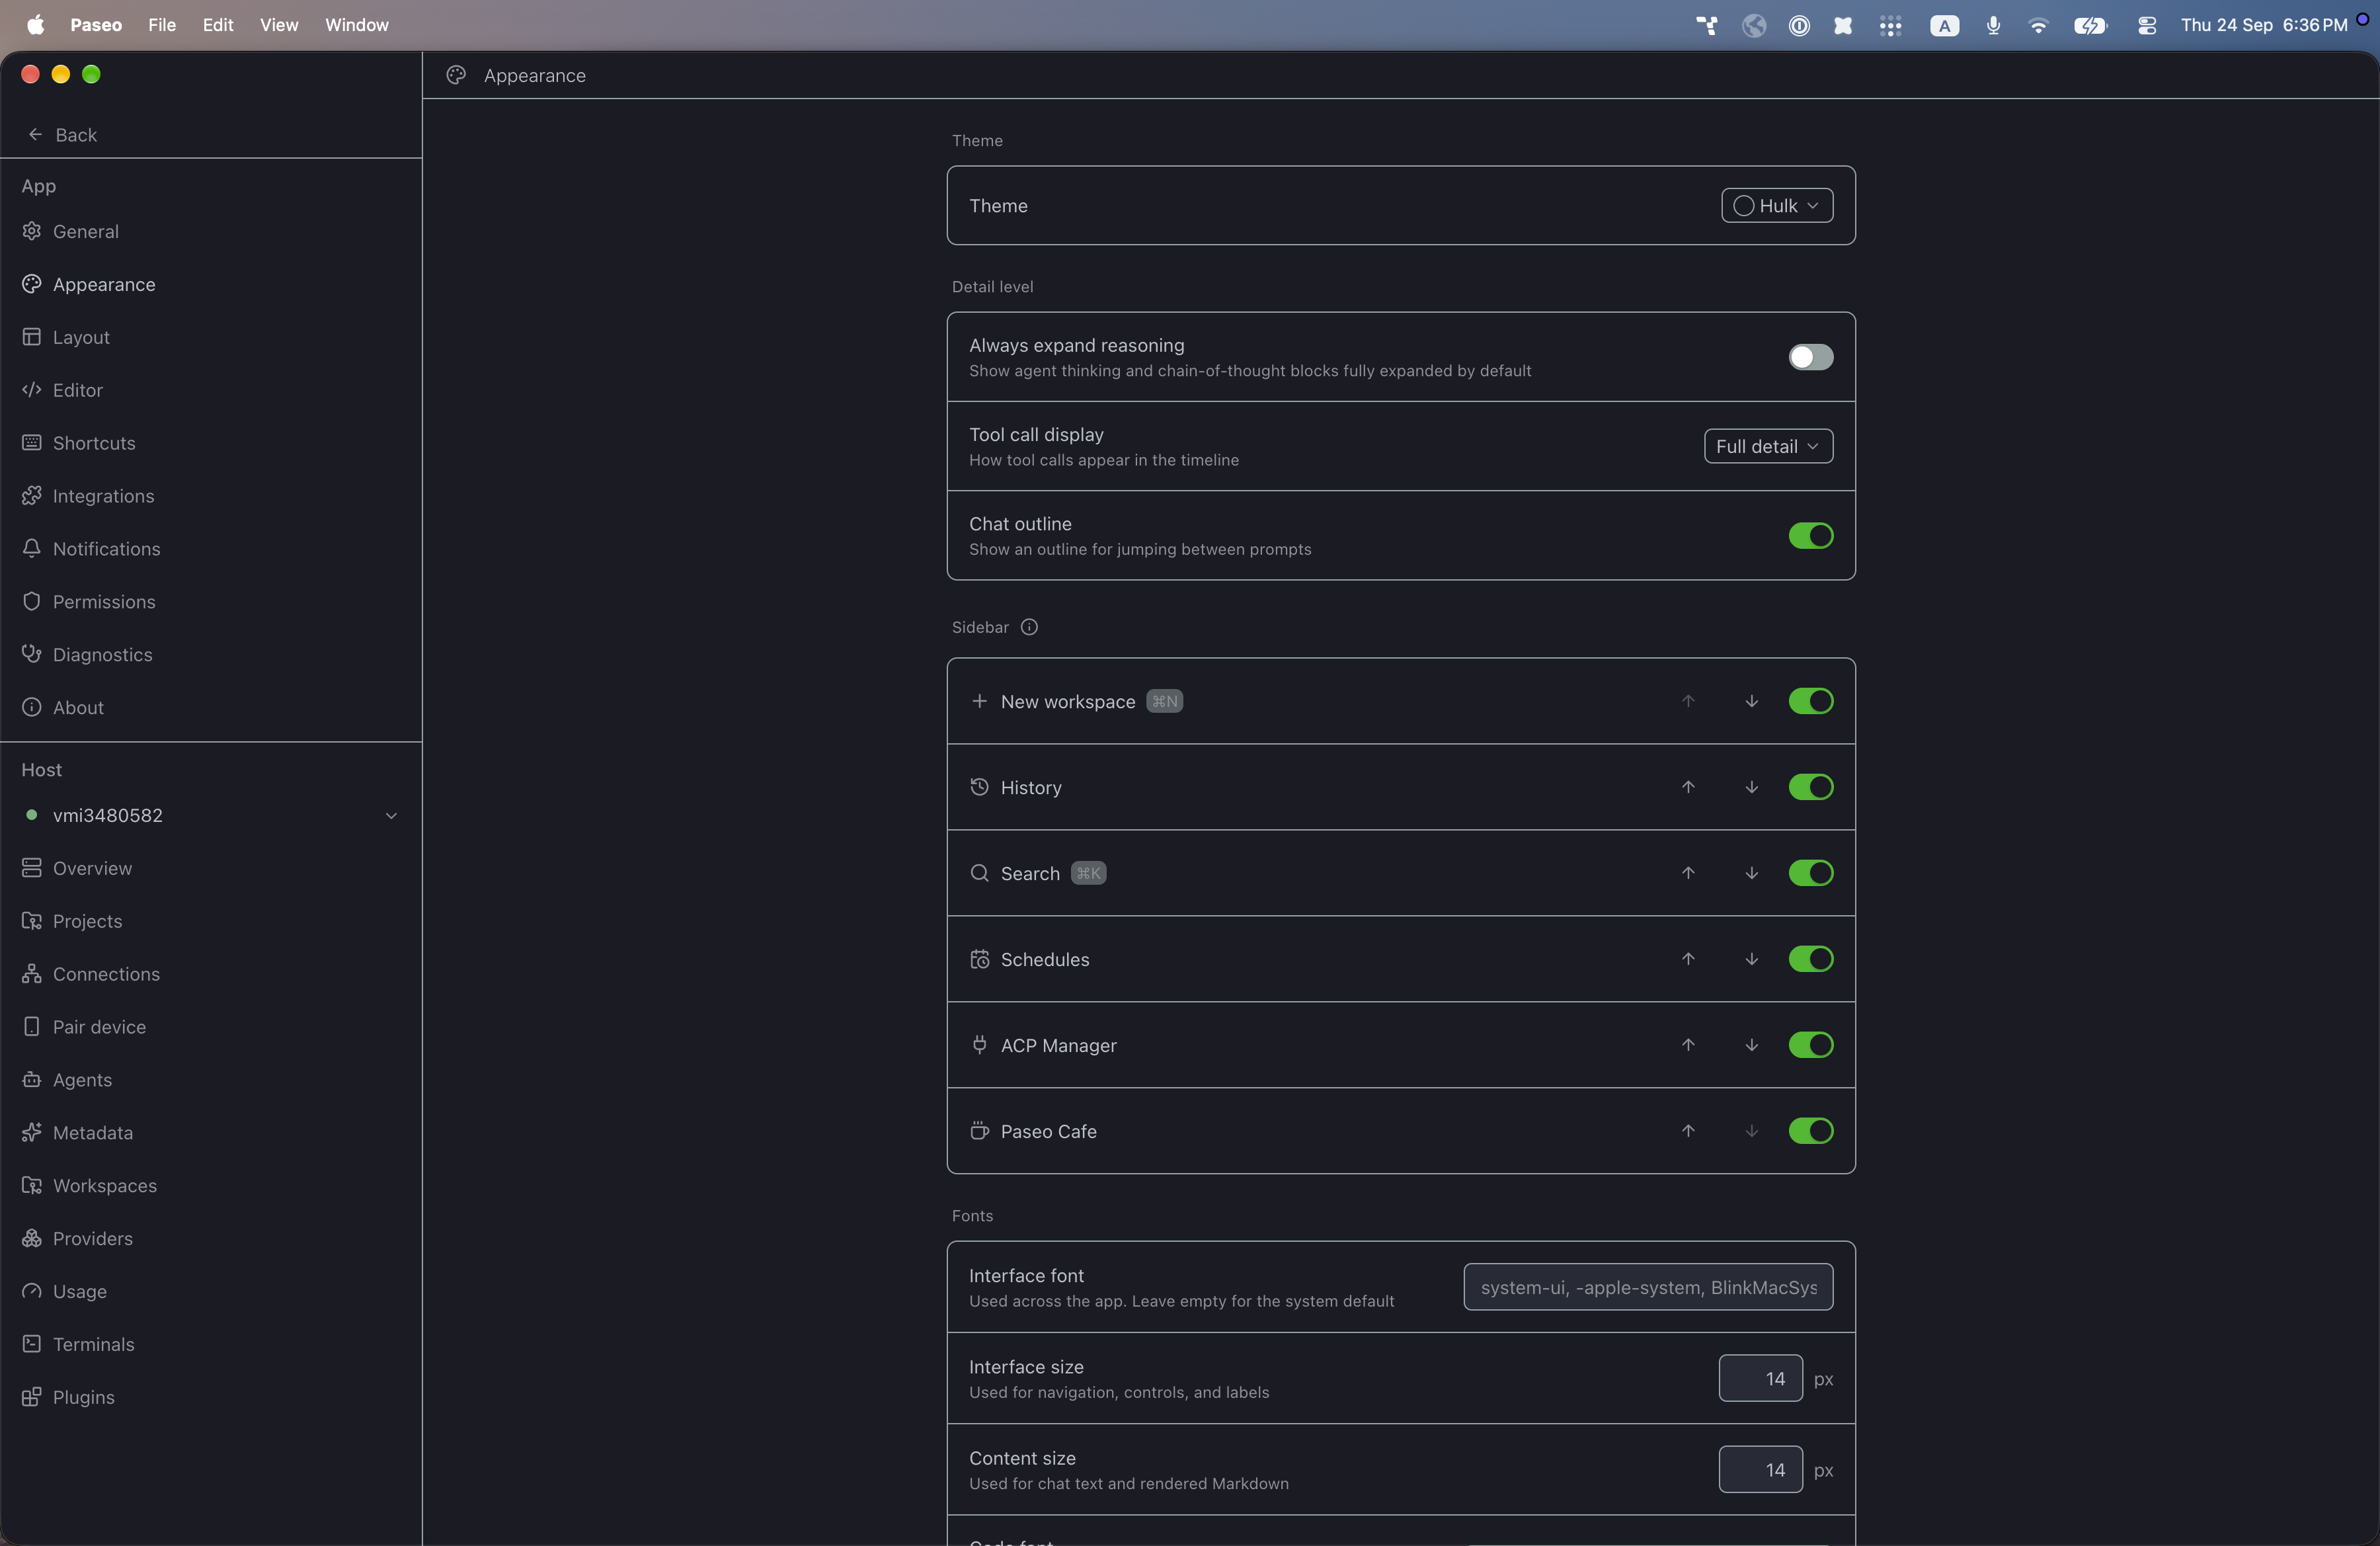Open the File menu
Image resolution: width=2380 pixels, height=1546 pixels.
point(162,25)
